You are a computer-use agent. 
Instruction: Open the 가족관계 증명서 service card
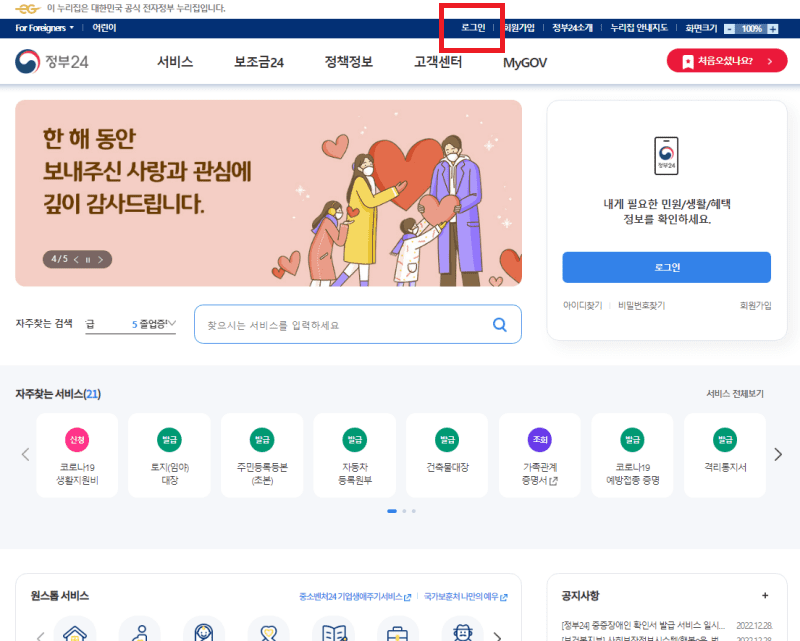[x=540, y=455]
